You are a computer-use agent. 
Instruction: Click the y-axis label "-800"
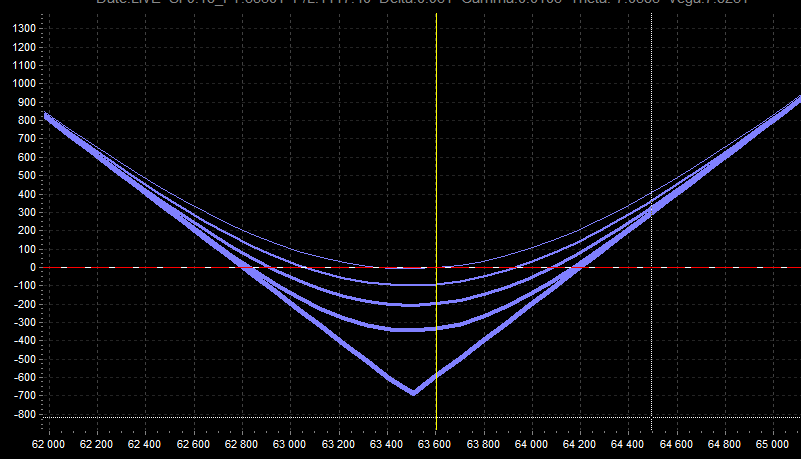tap(25, 415)
